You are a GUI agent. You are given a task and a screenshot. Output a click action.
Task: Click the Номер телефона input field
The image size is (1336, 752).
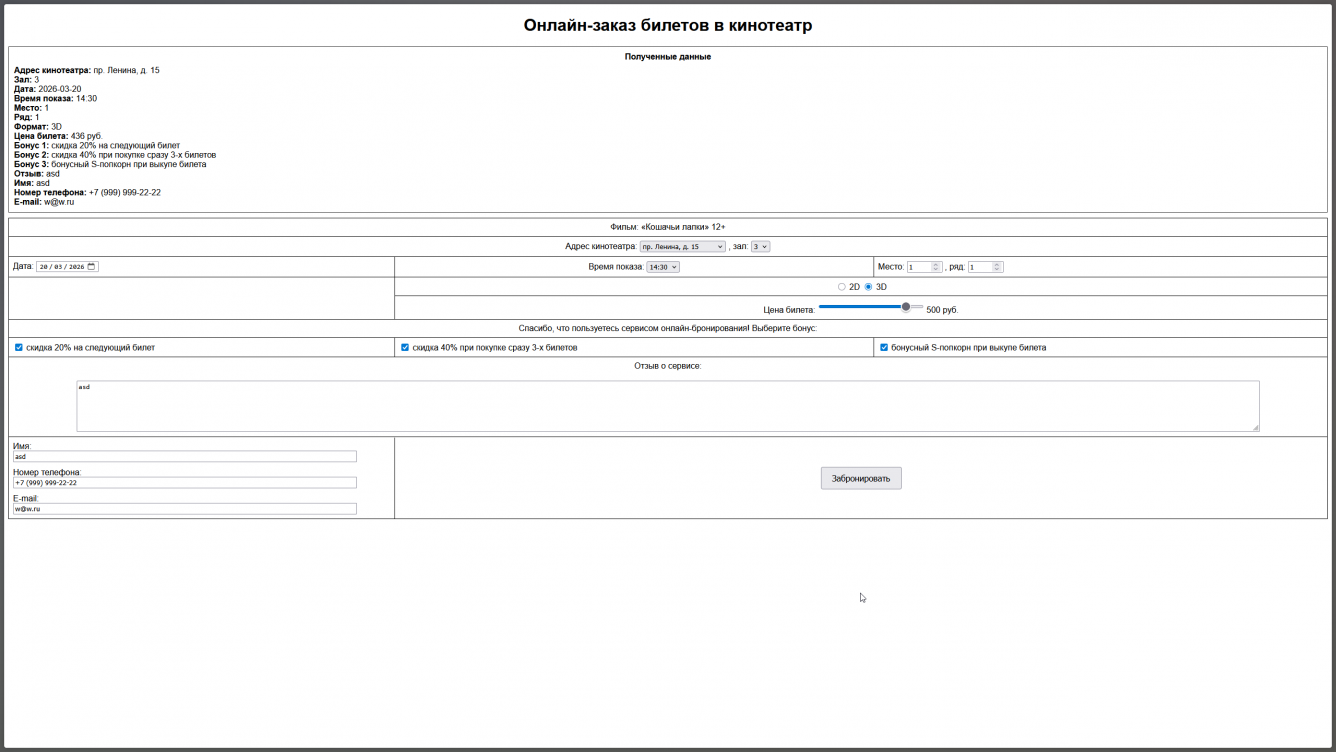tap(185, 483)
